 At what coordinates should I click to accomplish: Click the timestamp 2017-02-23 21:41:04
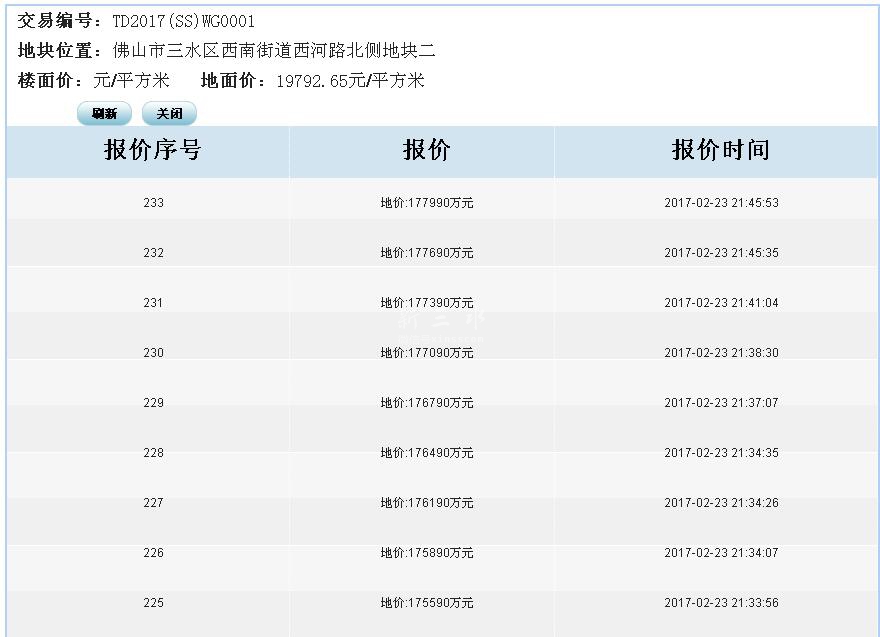pyautogui.click(x=721, y=303)
